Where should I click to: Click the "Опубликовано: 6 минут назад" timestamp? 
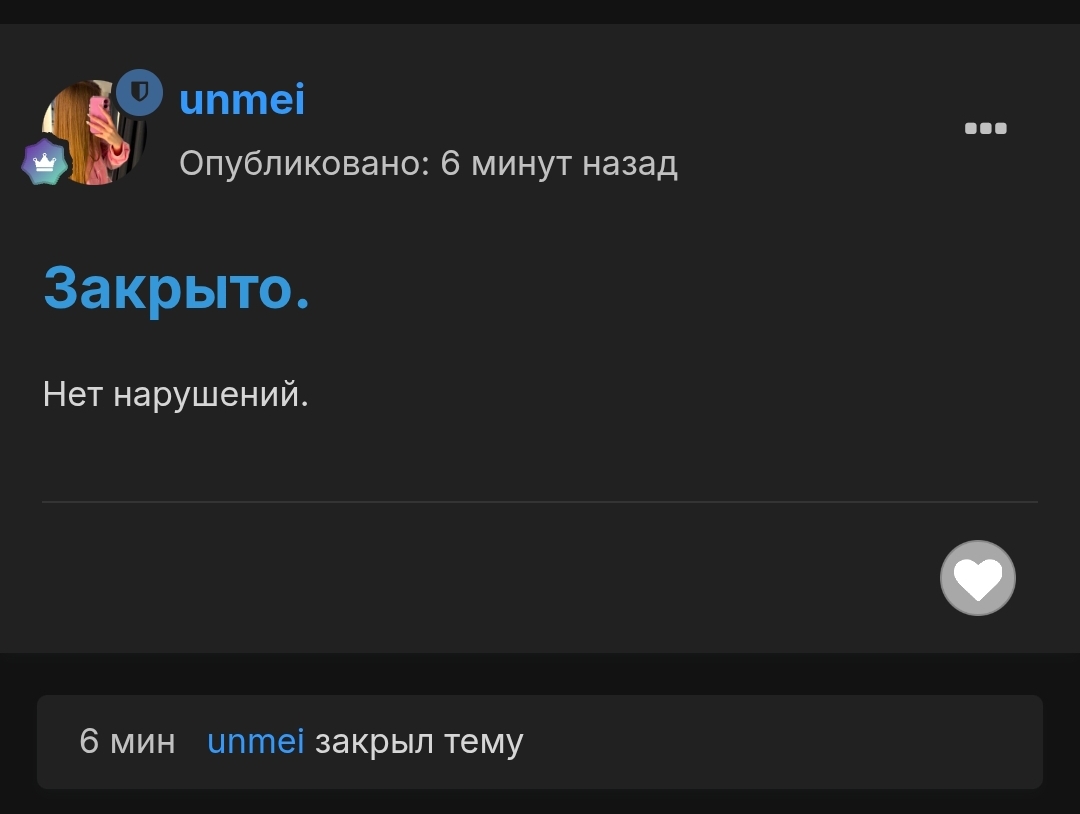(x=428, y=164)
